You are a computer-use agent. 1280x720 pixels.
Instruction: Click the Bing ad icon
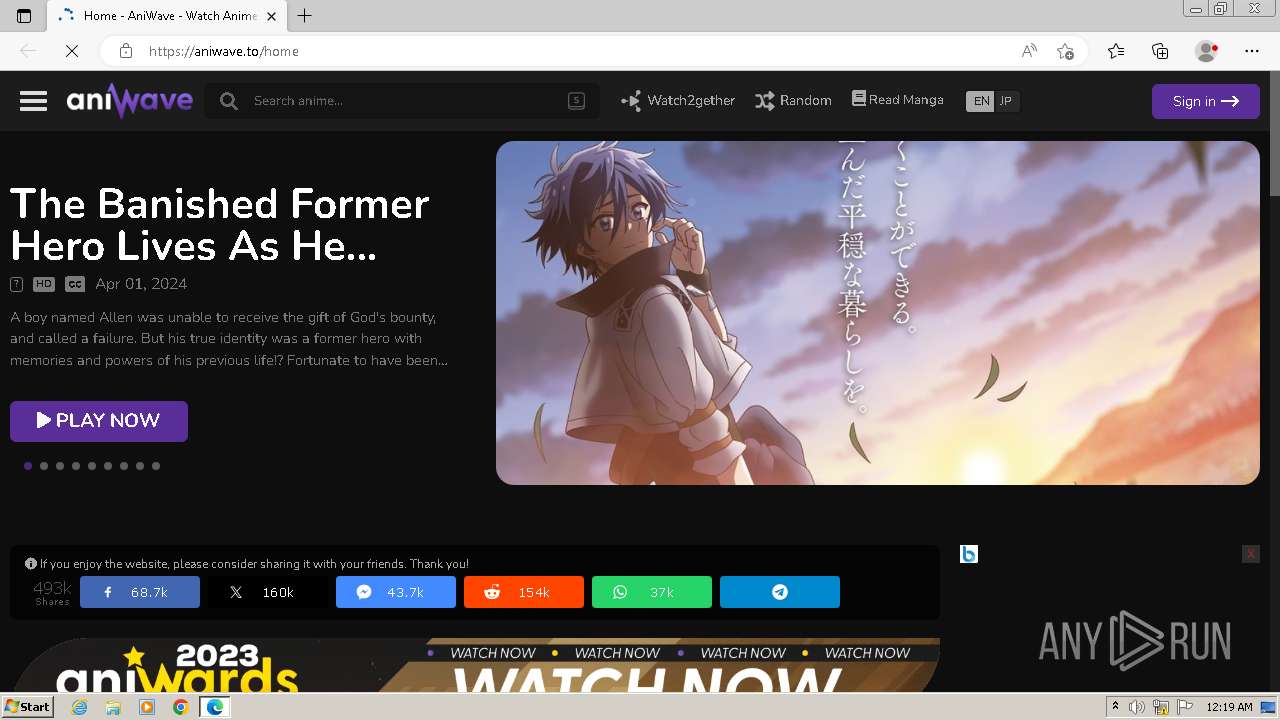(968, 554)
